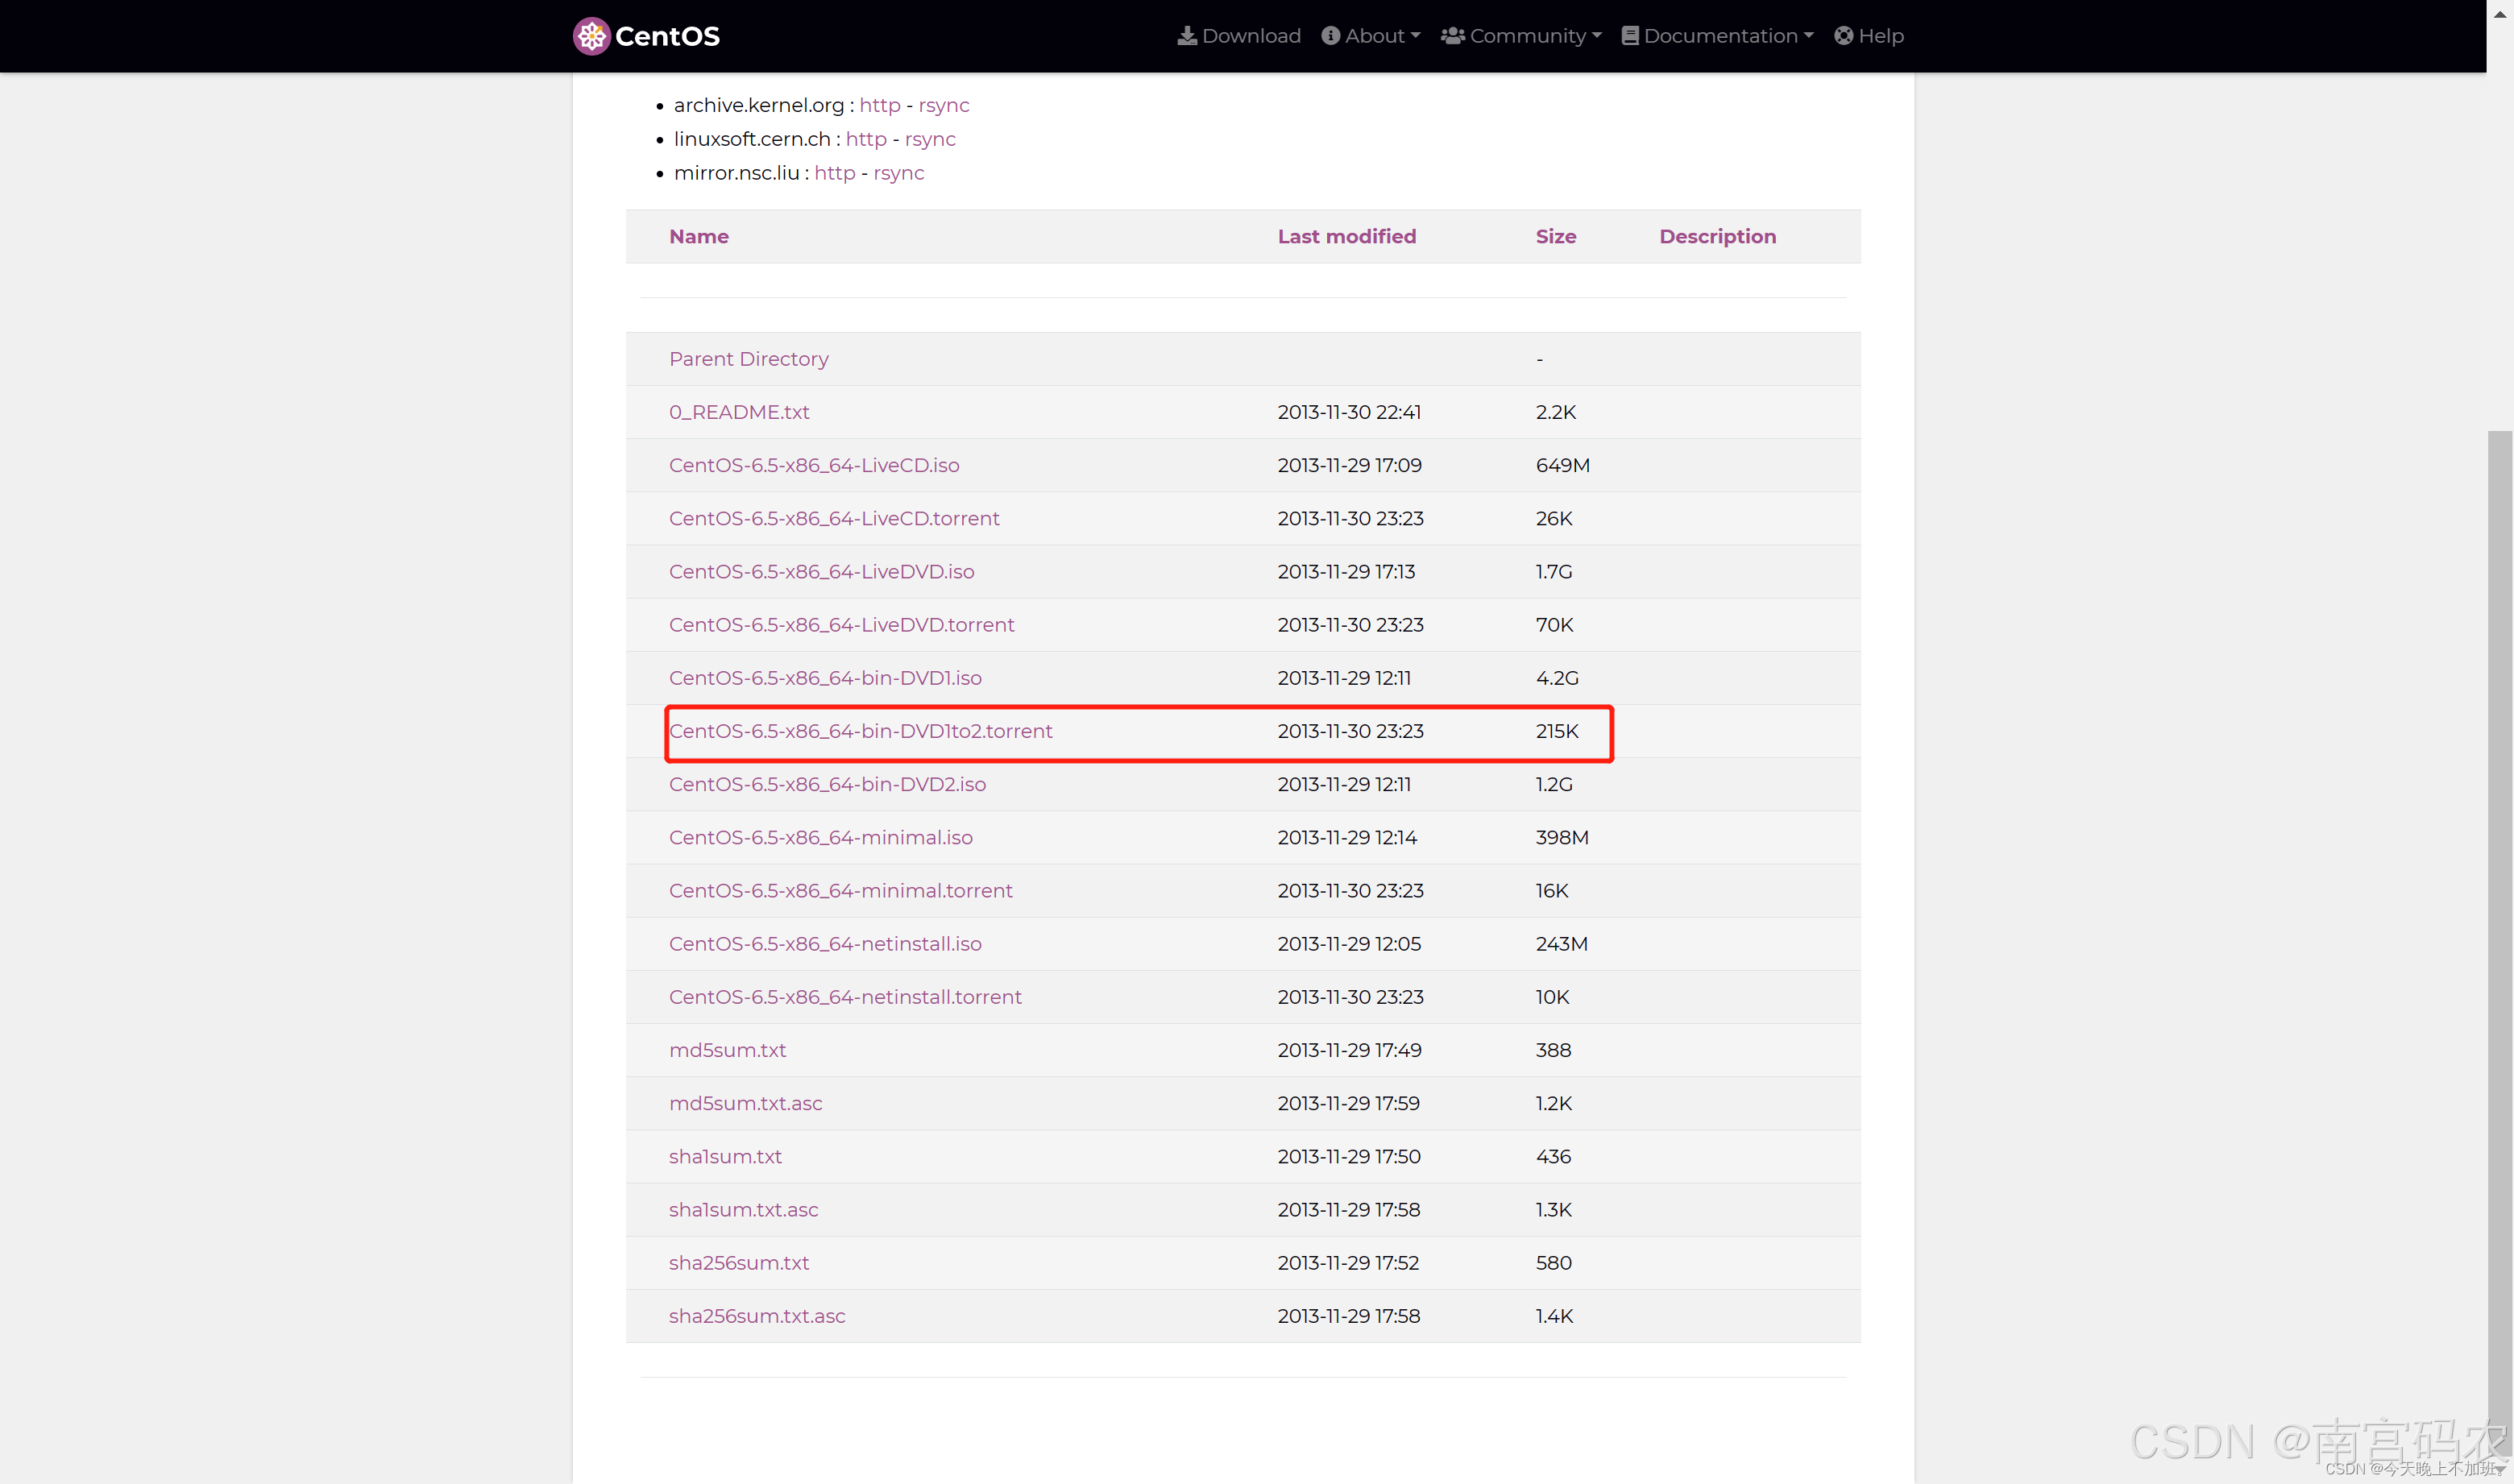Open mirror.nsc.liu http mirror link
This screenshot has width=2514, height=1484.
tap(835, 173)
